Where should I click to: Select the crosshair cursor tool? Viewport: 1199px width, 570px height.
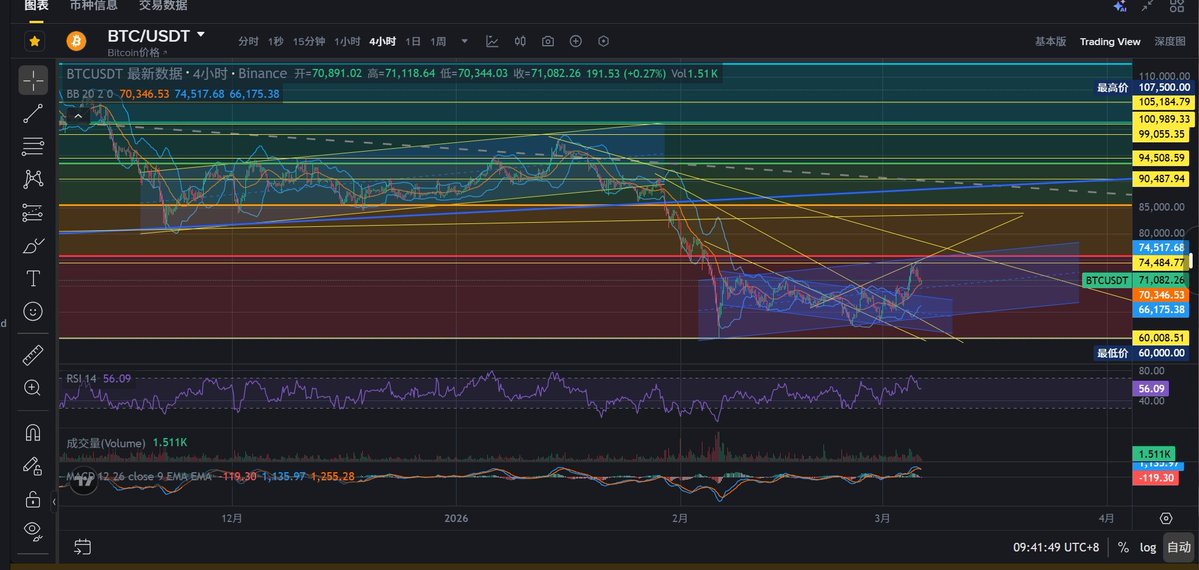pos(33,80)
